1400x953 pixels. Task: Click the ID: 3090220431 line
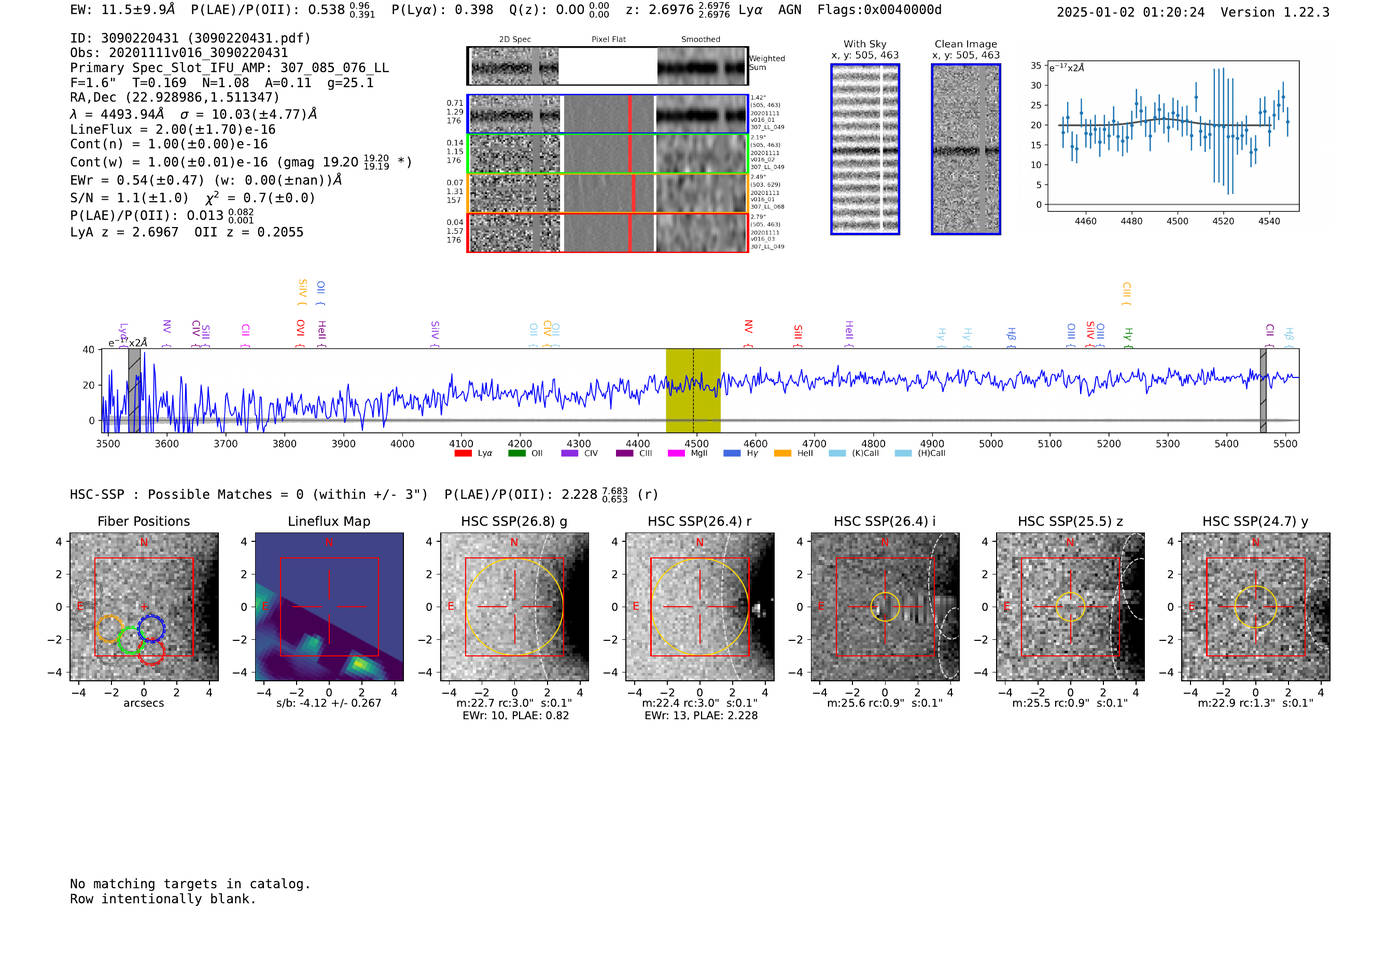point(190,38)
